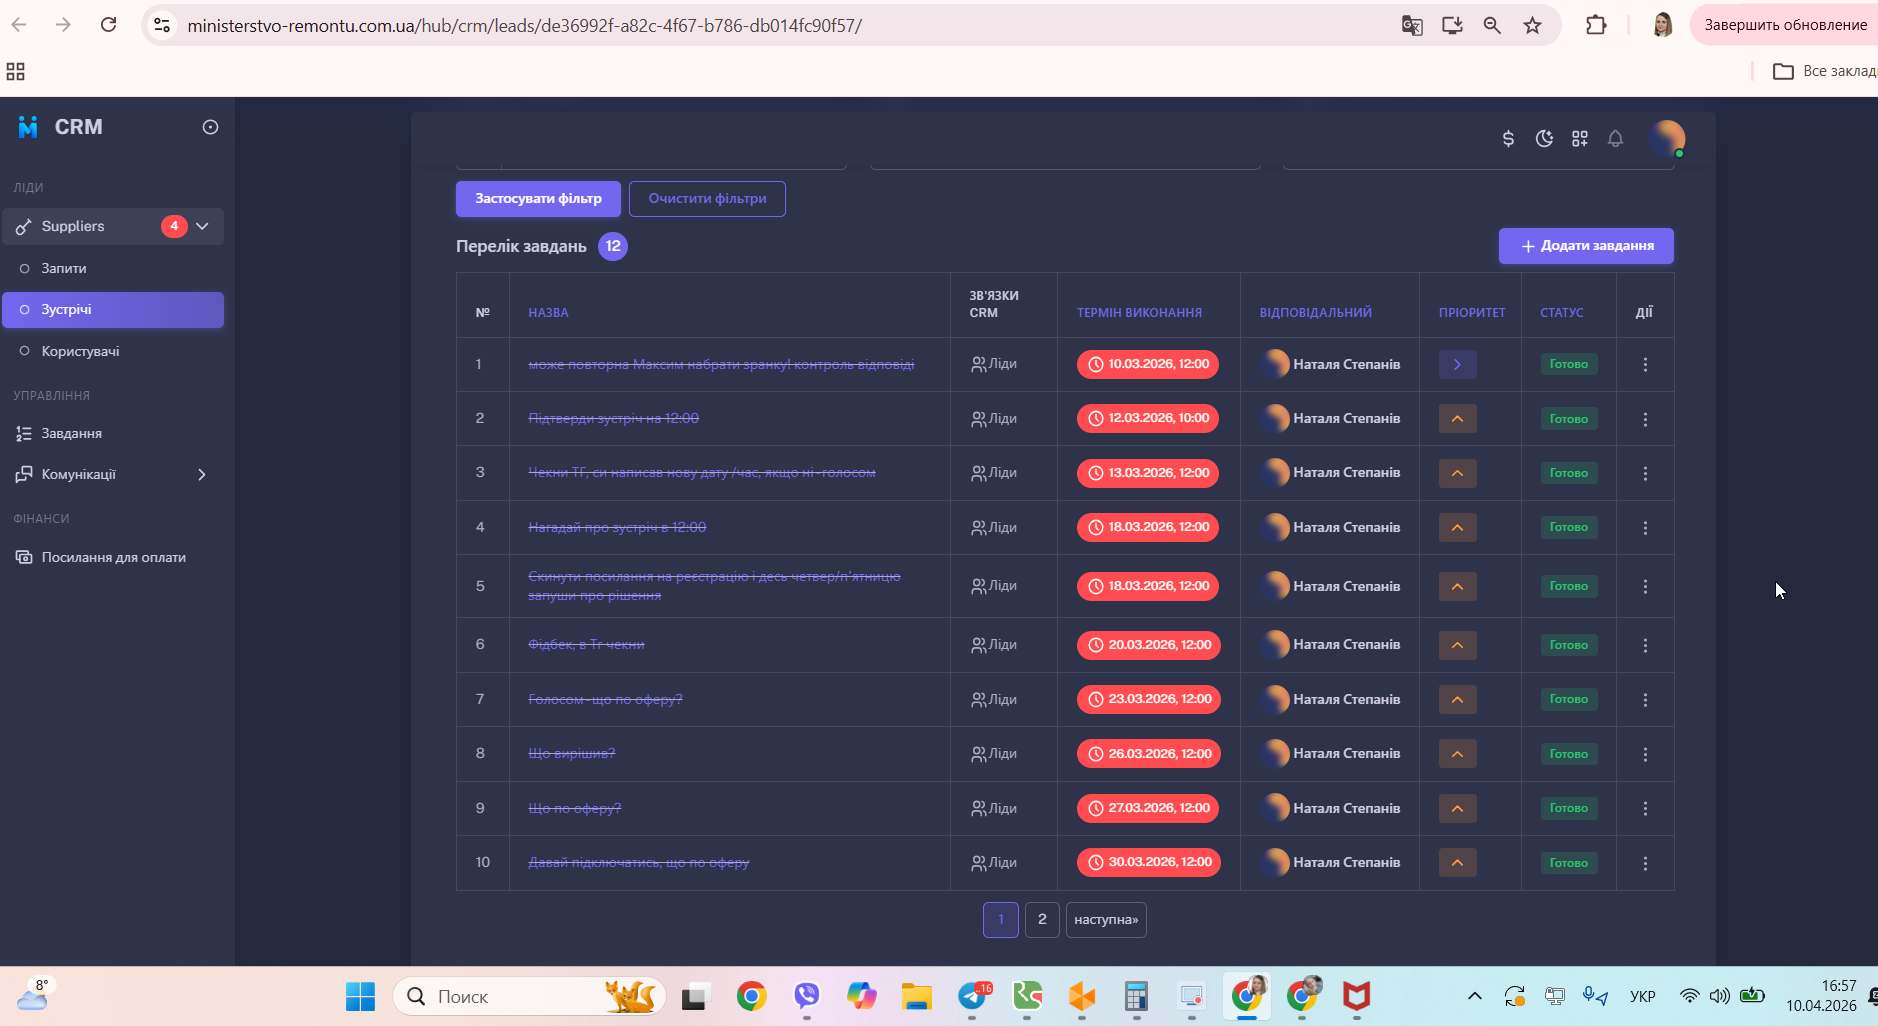Viewport: 1878px width, 1026px height.
Task: Sort by НАЗВА column header
Action: click(548, 313)
